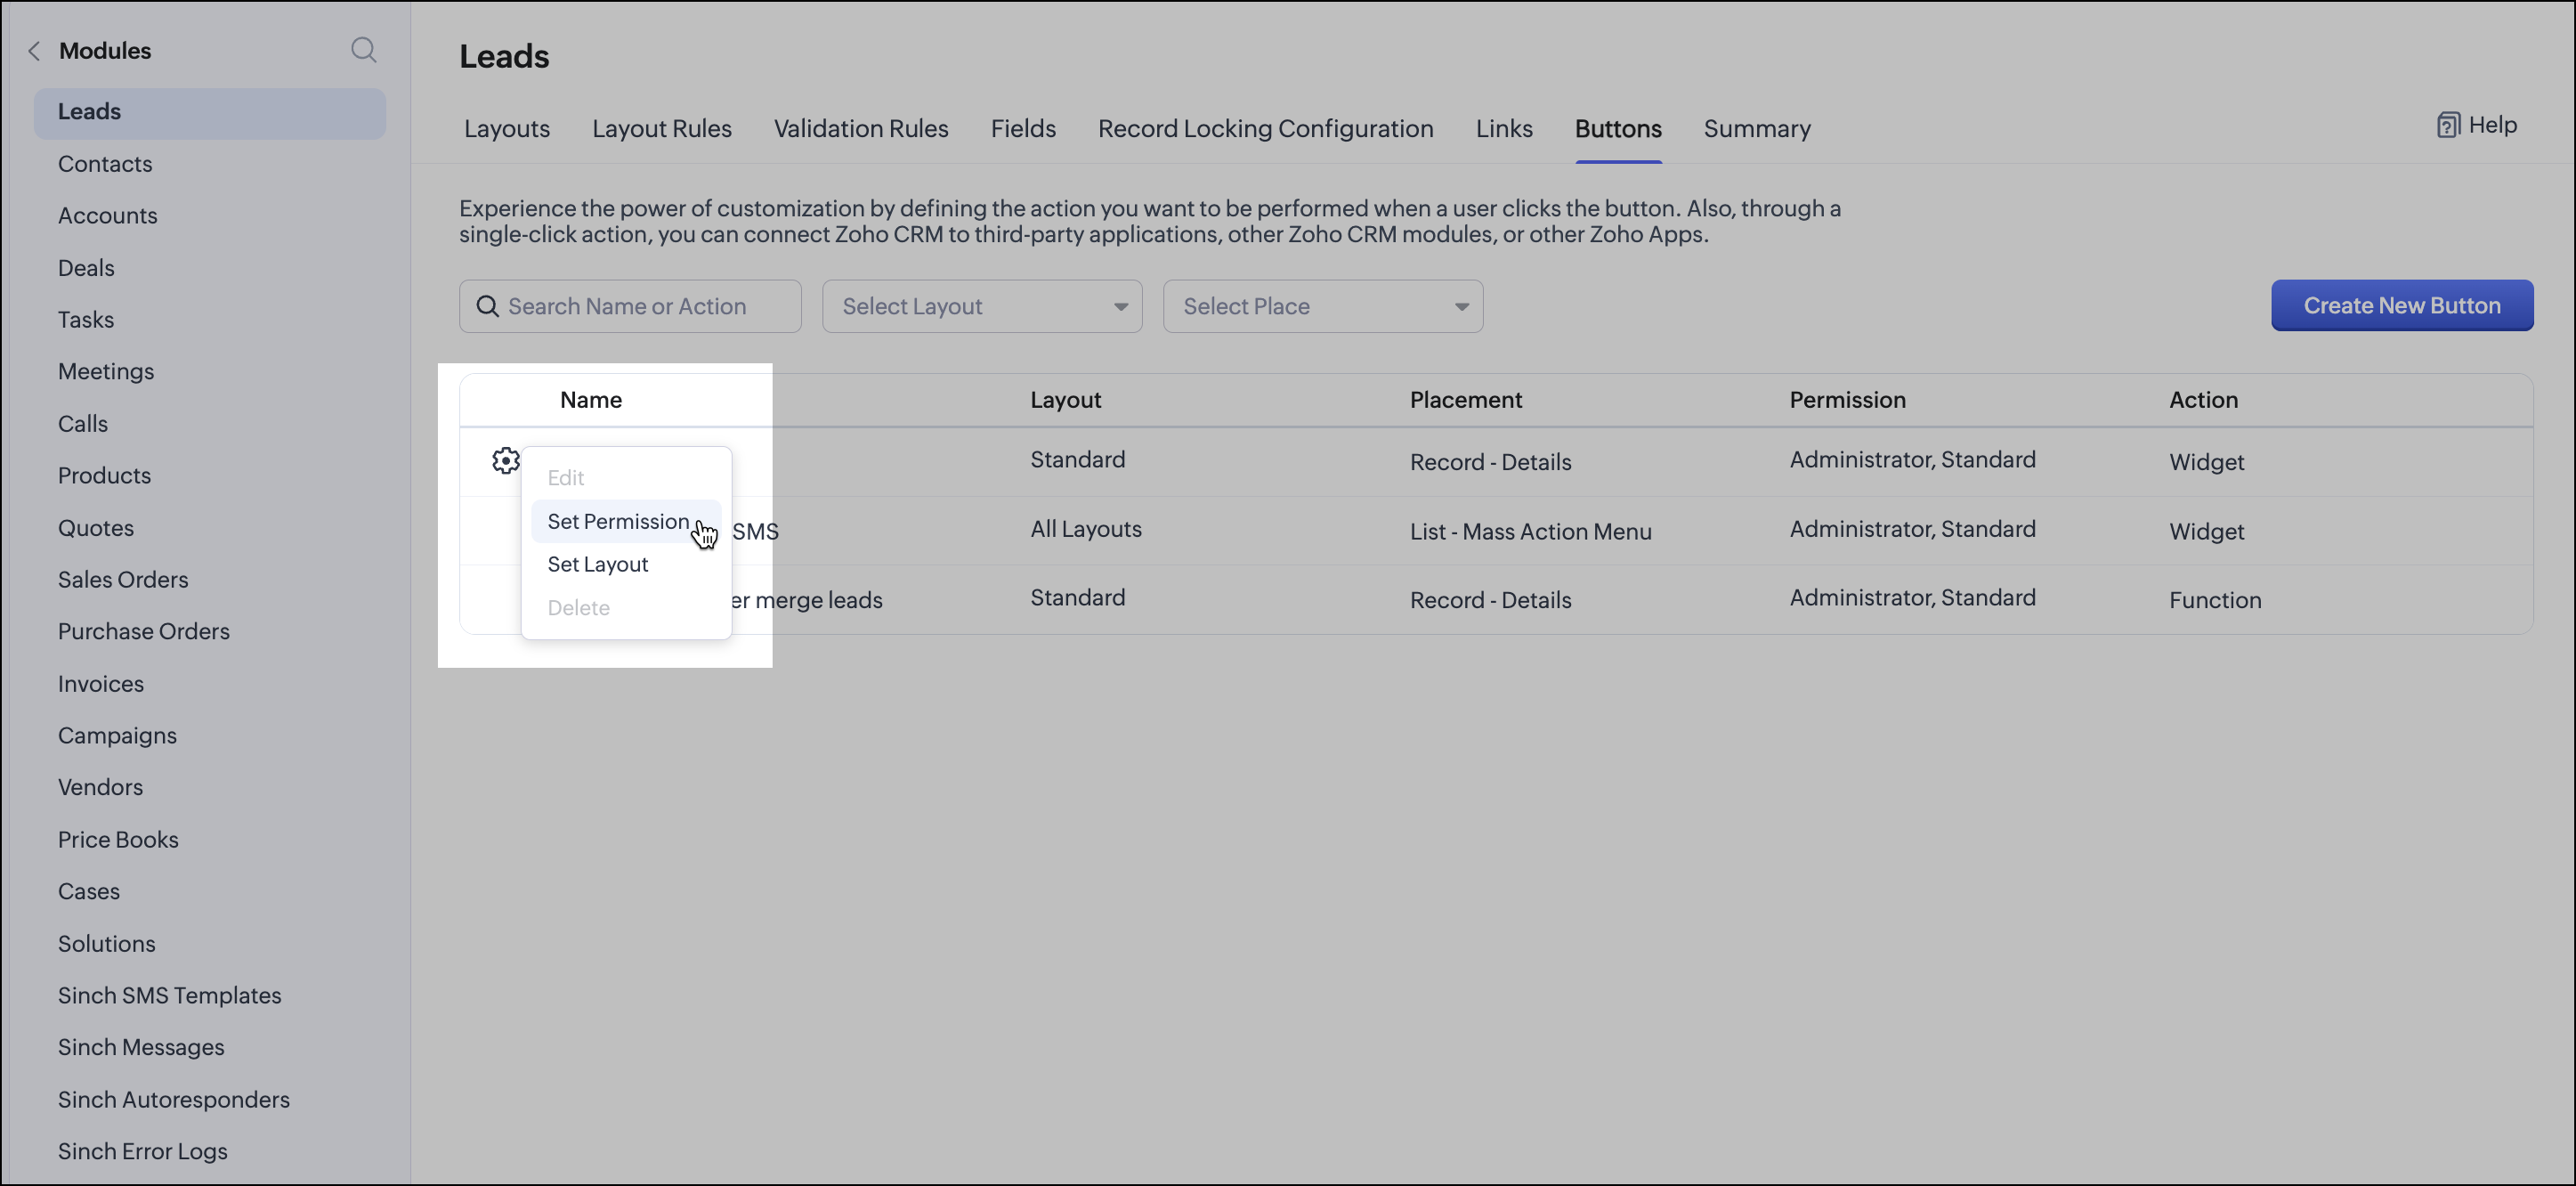2576x1186 pixels.
Task: Click the Search Name or Action field
Action: coord(630,306)
